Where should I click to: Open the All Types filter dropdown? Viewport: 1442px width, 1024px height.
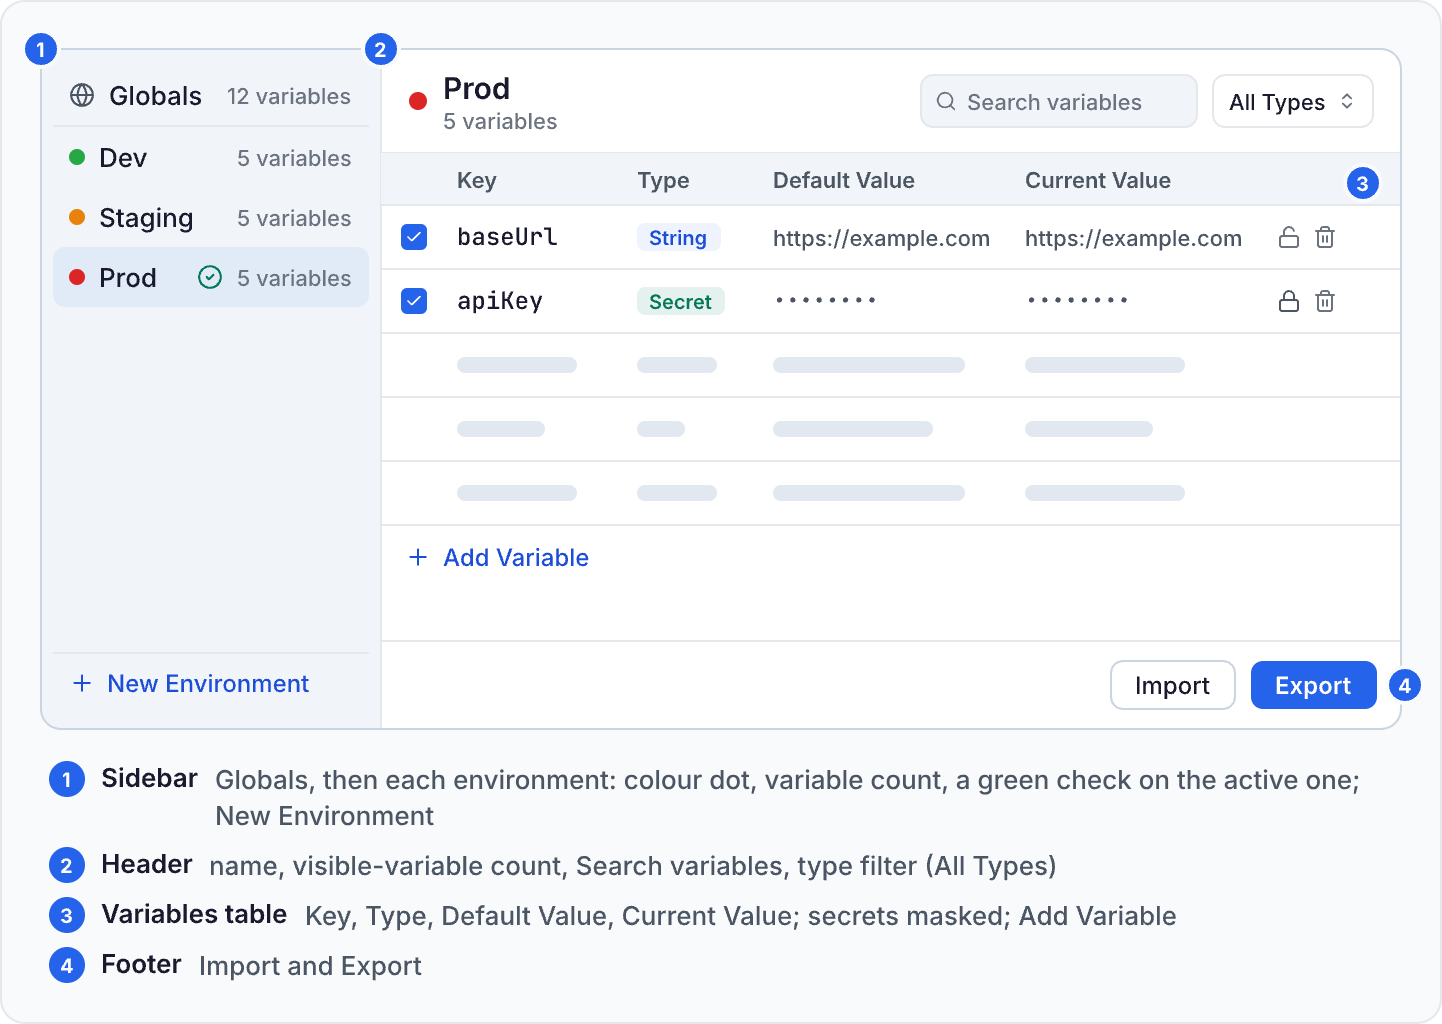(1292, 101)
